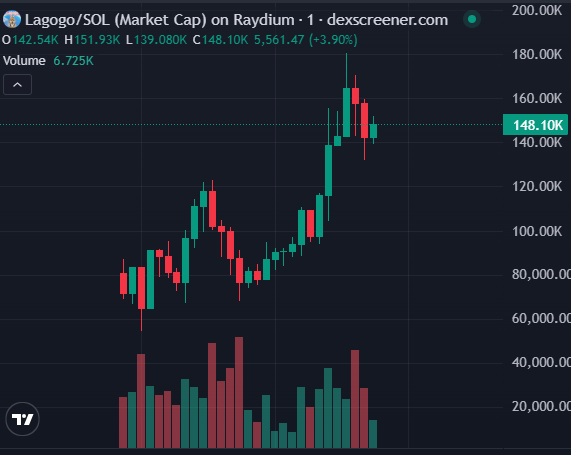Click the open value 142.54K
The height and width of the screenshot is (455, 571).
pyautogui.click(x=35, y=40)
